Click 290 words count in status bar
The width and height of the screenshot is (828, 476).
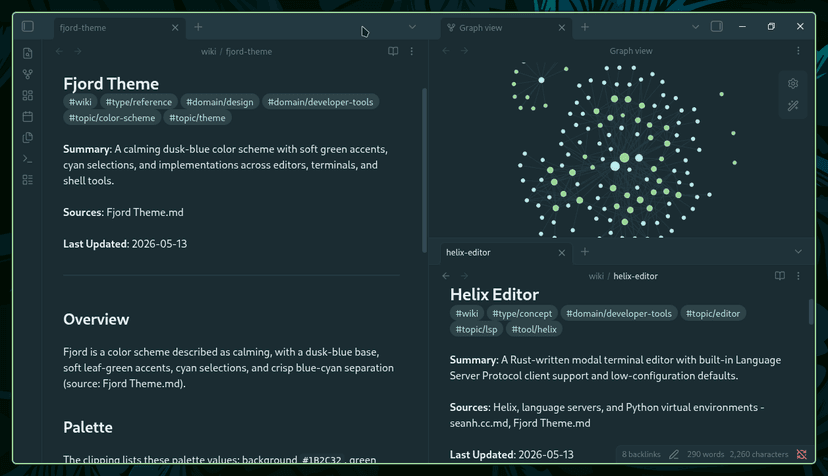[705, 454]
